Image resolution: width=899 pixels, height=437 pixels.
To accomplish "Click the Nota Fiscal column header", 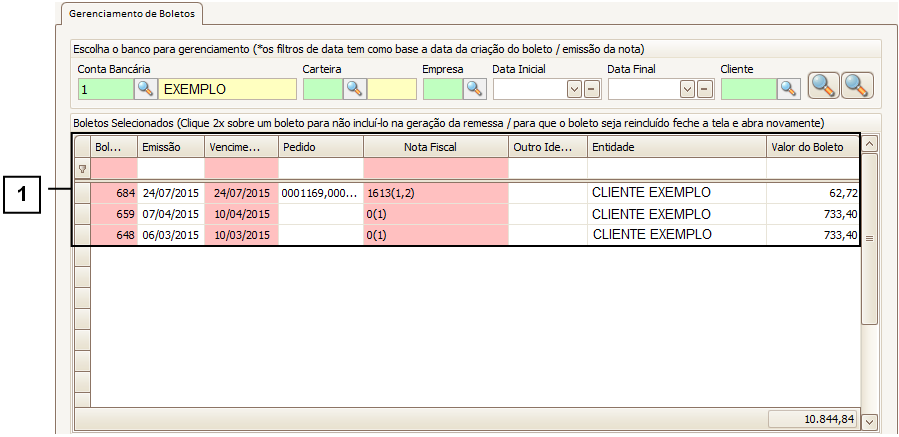I will click(435, 147).
